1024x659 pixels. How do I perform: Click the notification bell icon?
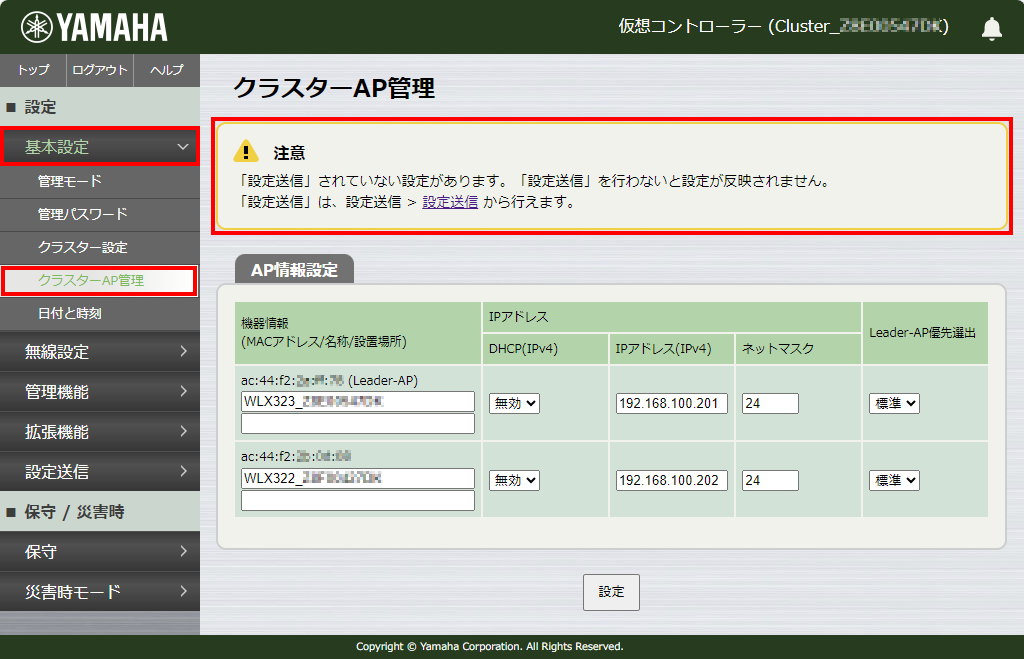(x=991, y=28)
